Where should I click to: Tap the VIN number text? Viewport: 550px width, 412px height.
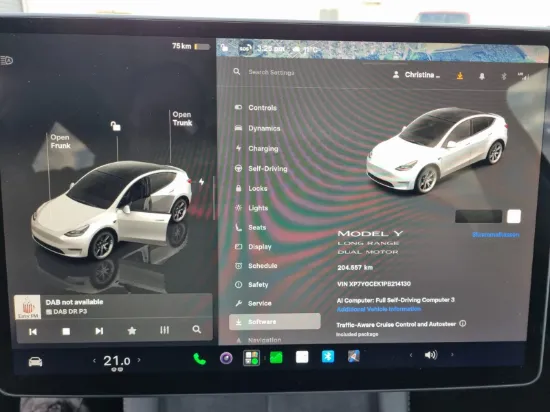point(374,284)
